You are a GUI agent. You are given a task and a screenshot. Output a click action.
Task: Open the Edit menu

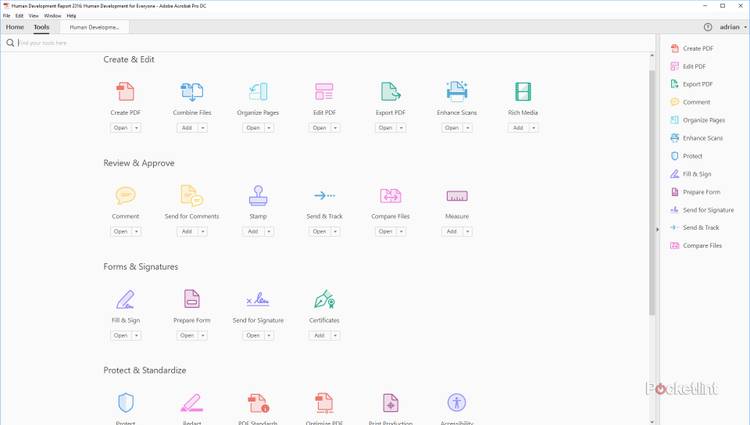click(x=19, y=16)
